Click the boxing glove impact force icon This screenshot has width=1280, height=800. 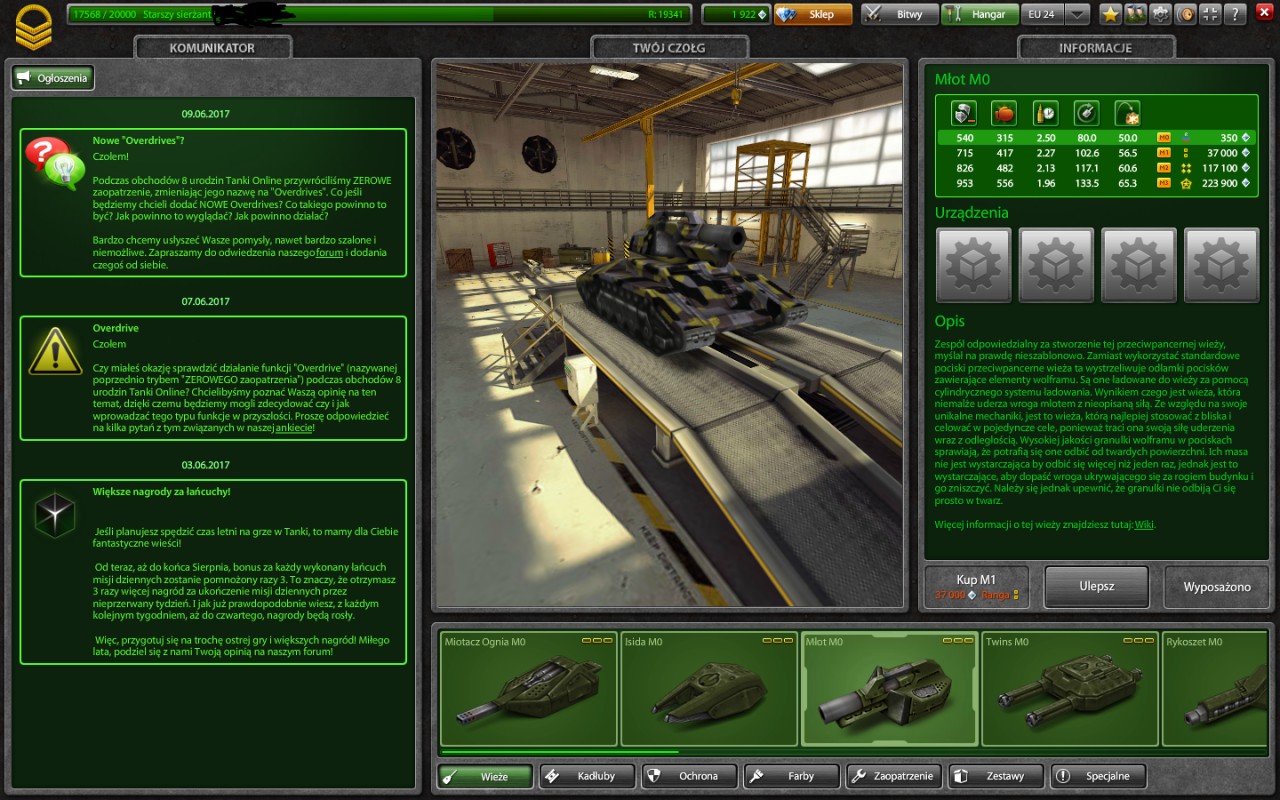(1003, 113)
